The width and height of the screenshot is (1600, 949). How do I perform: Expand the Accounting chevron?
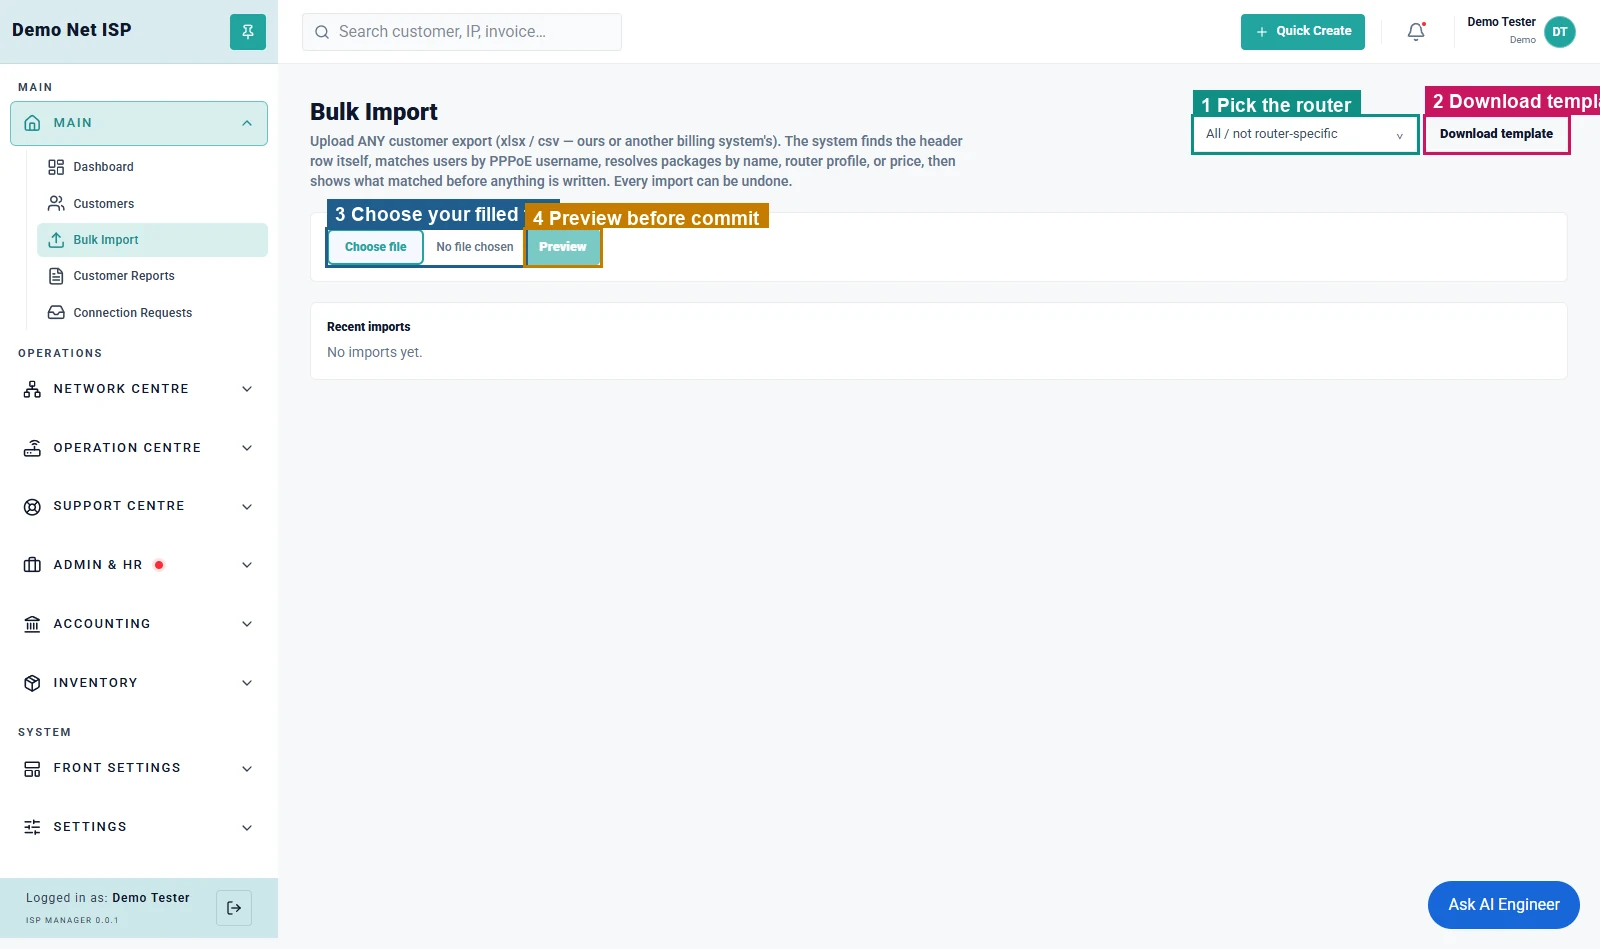(247, 624)
